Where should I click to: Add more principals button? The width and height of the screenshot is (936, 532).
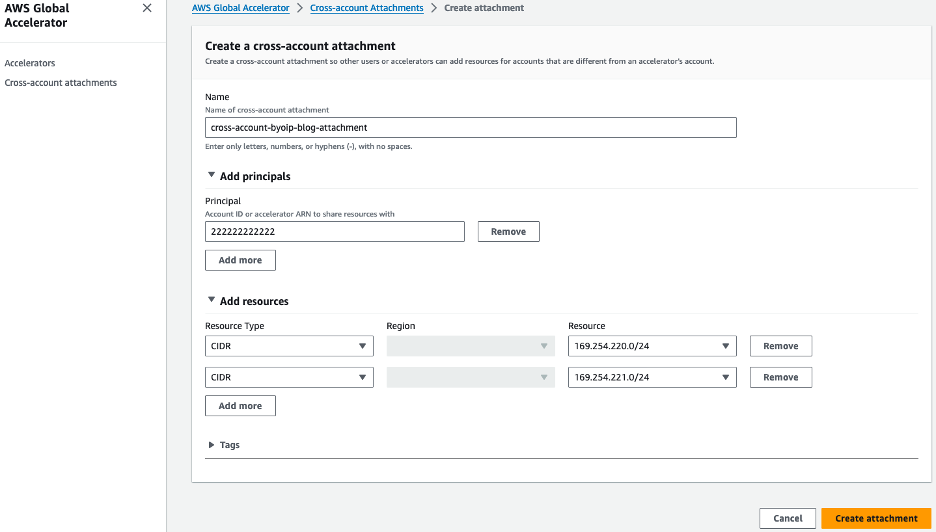click(x=240, y=260)
